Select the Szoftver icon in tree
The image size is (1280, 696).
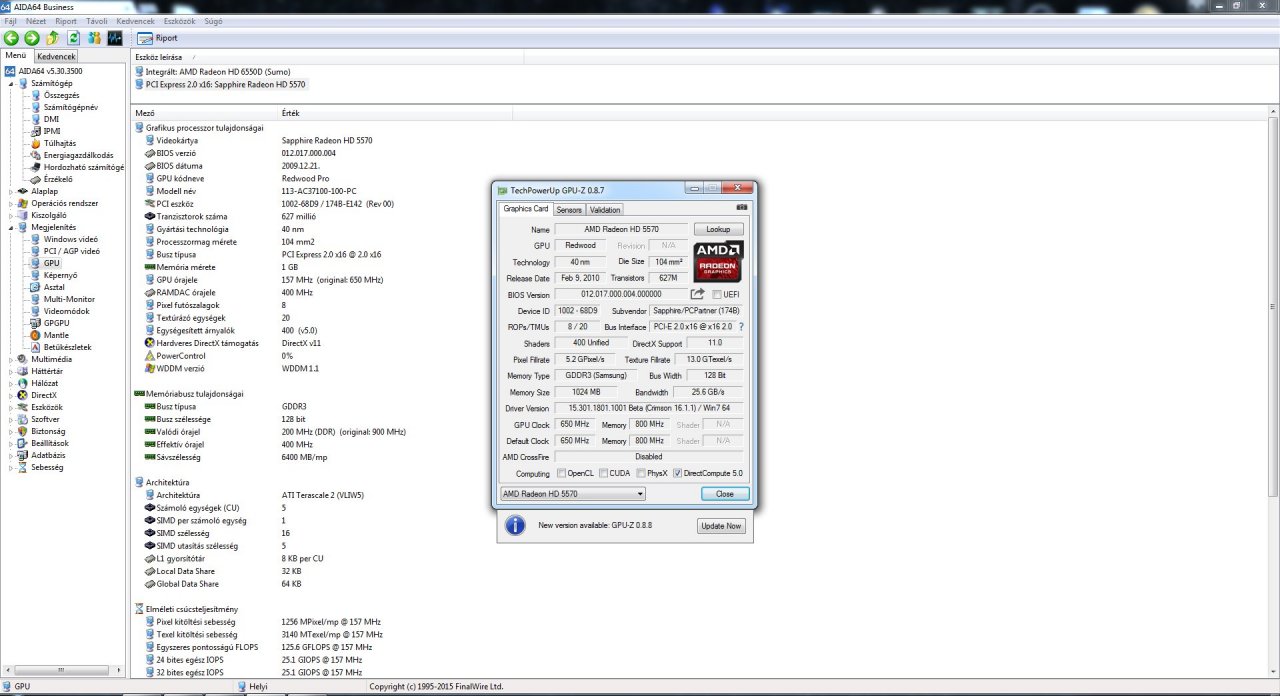tap(23, 419)
